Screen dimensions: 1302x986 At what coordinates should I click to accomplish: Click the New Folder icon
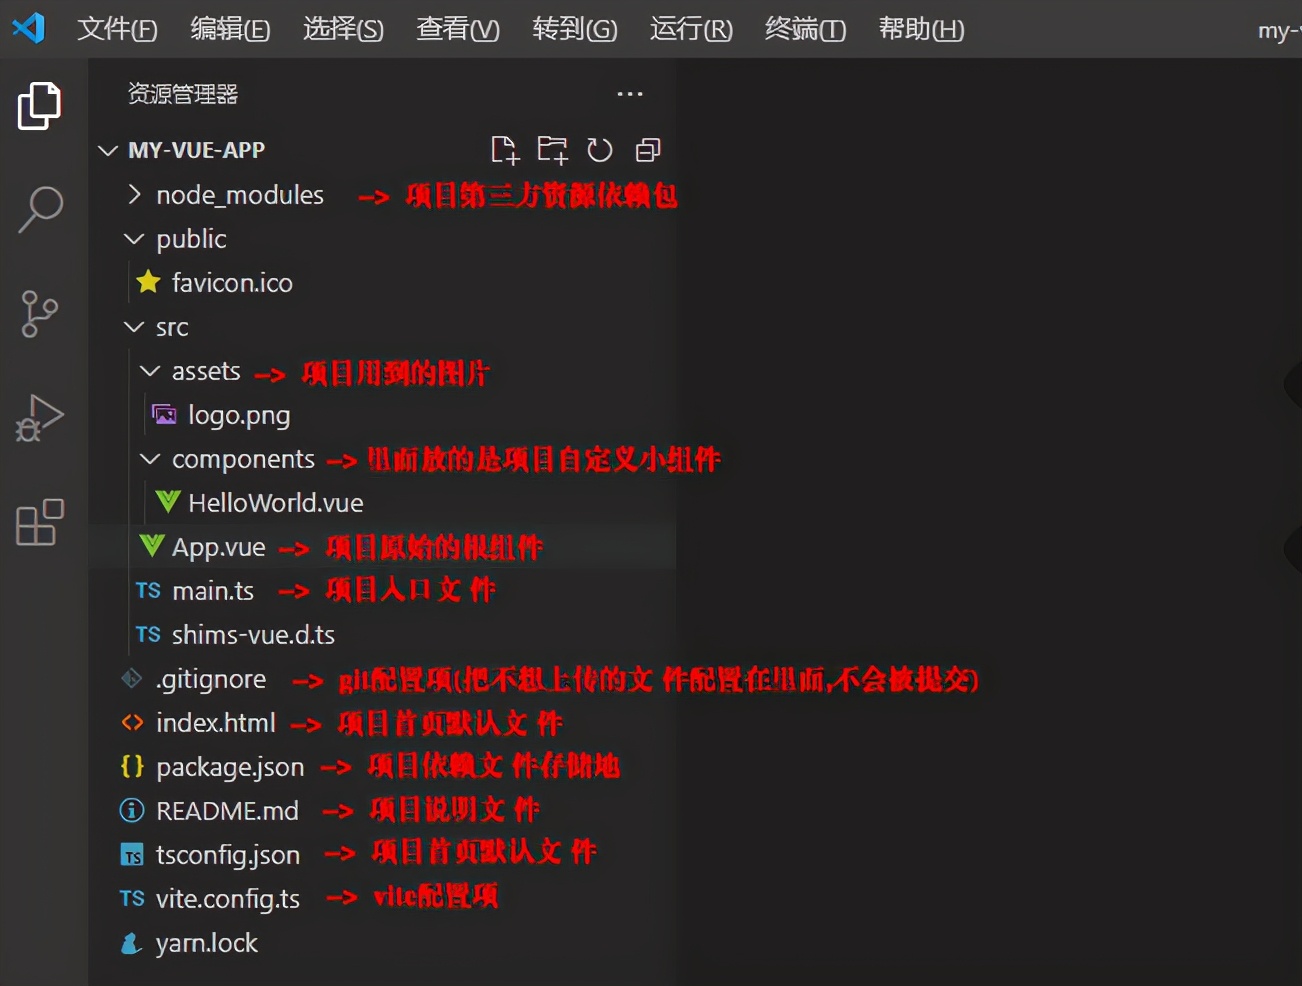(552, 149)
